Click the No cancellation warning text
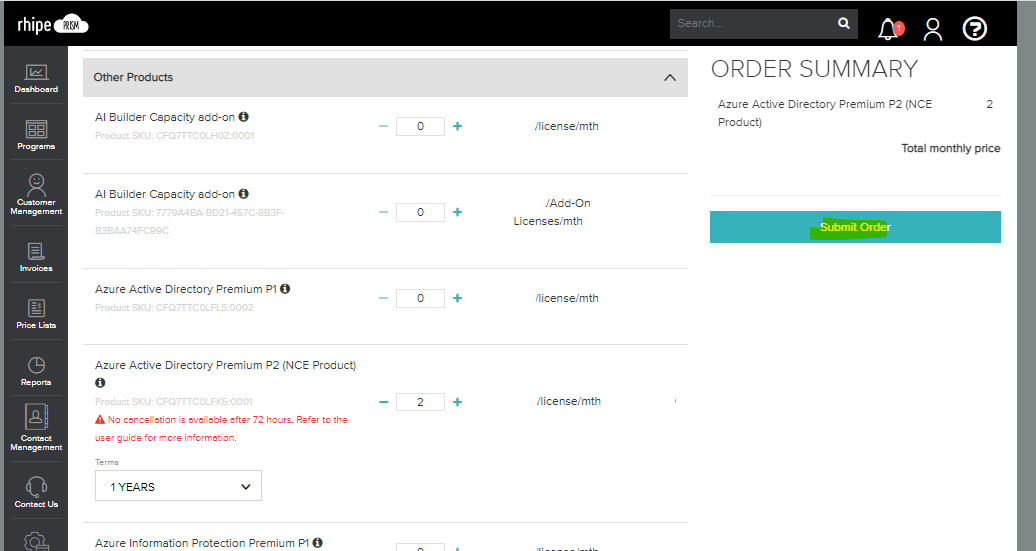1036x551 pixels. [221, 428]
